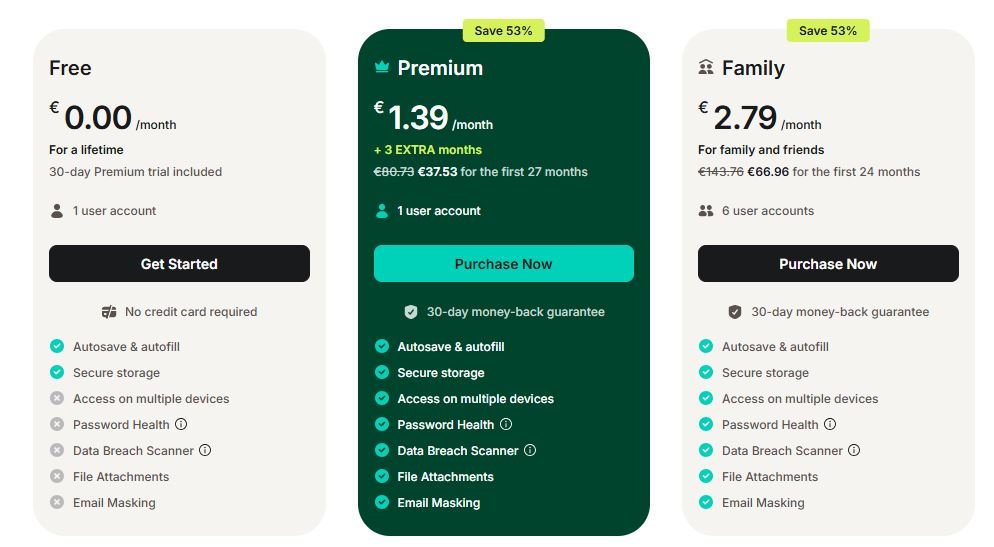994x547 pixels.
Task: Click the Family Save 53% badge
Action: point(827,31)
